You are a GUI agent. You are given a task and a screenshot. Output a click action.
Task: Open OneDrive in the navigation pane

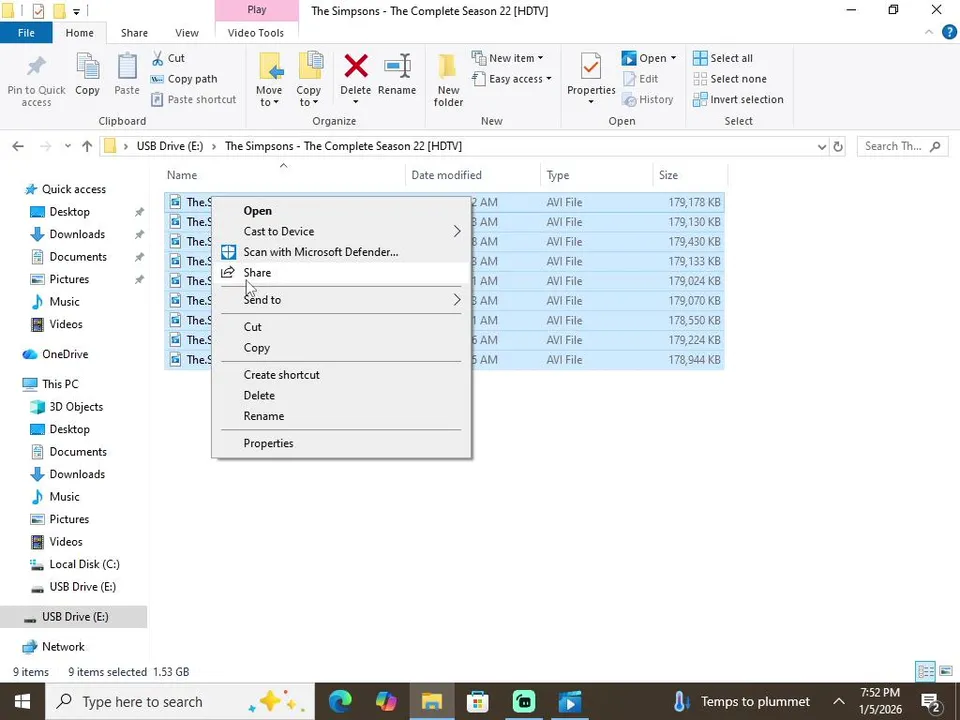[65, 354]
